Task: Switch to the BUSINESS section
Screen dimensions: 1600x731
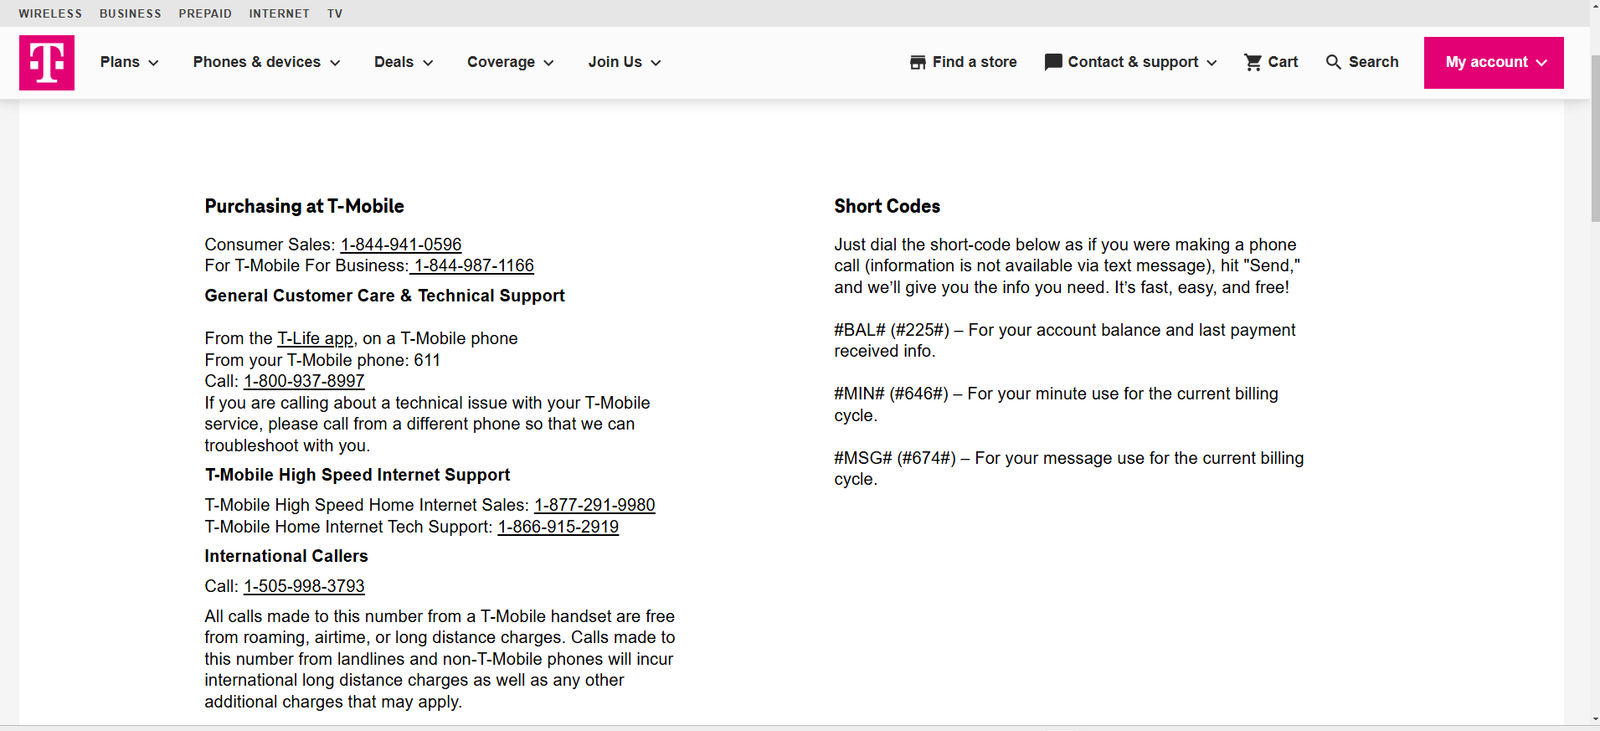Action: (129, 13)
